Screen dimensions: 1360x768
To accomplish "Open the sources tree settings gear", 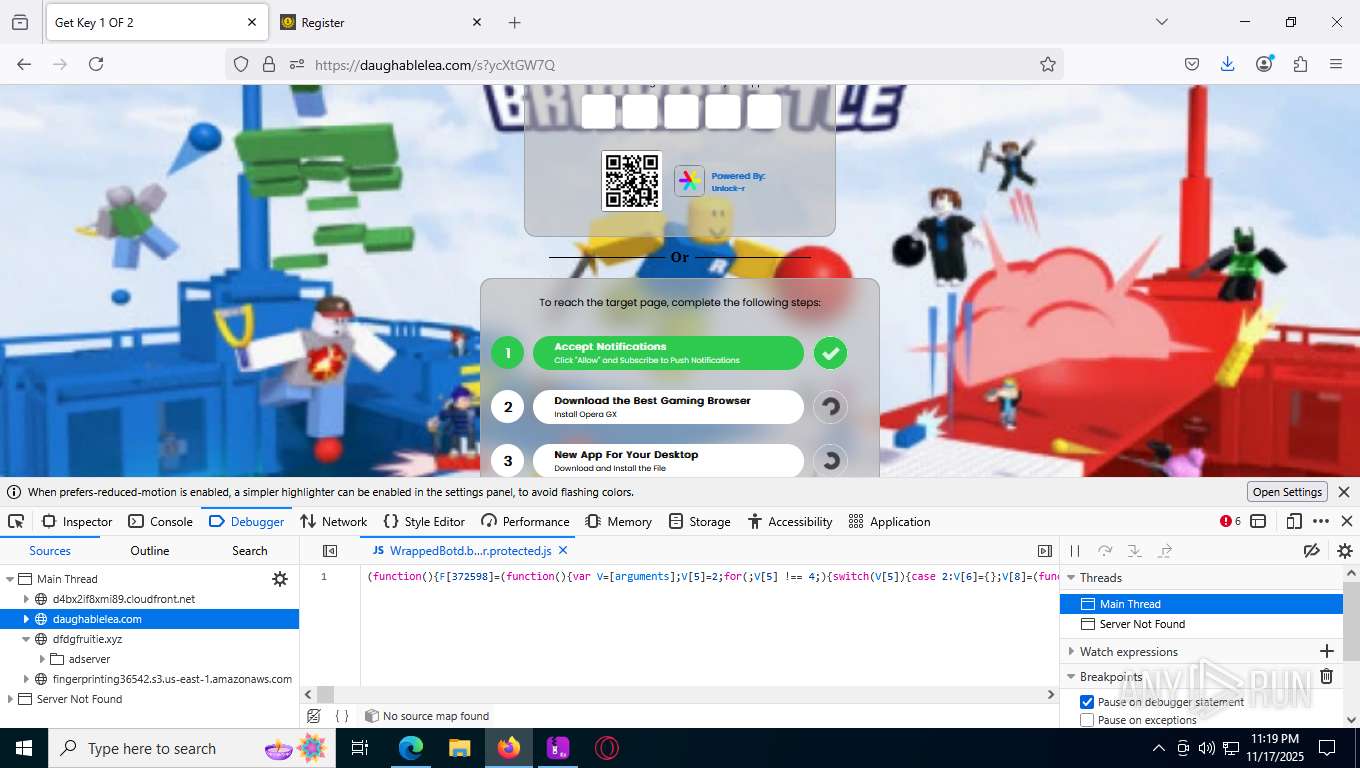I will (x=280, y=579).
